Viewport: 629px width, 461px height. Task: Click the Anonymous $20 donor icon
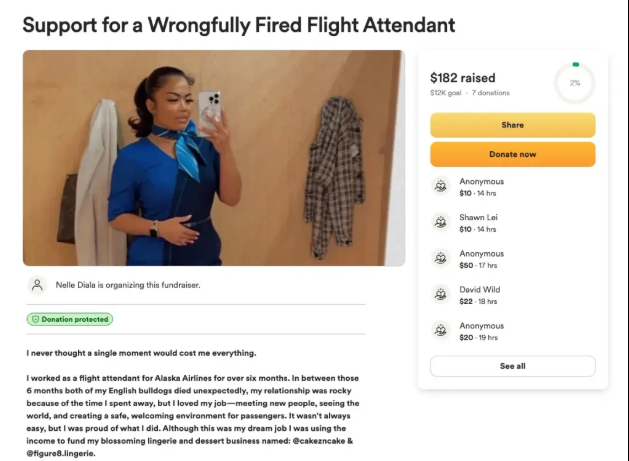(x=441, y=330)
